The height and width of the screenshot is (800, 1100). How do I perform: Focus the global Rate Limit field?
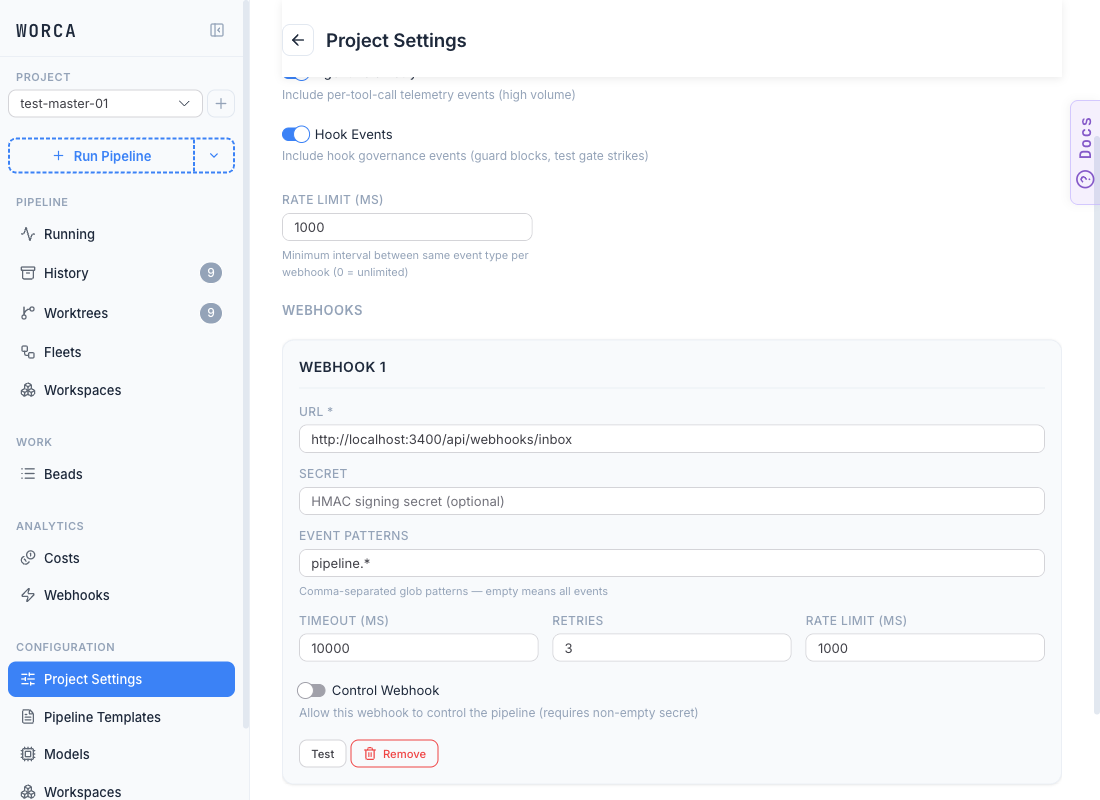407,227
